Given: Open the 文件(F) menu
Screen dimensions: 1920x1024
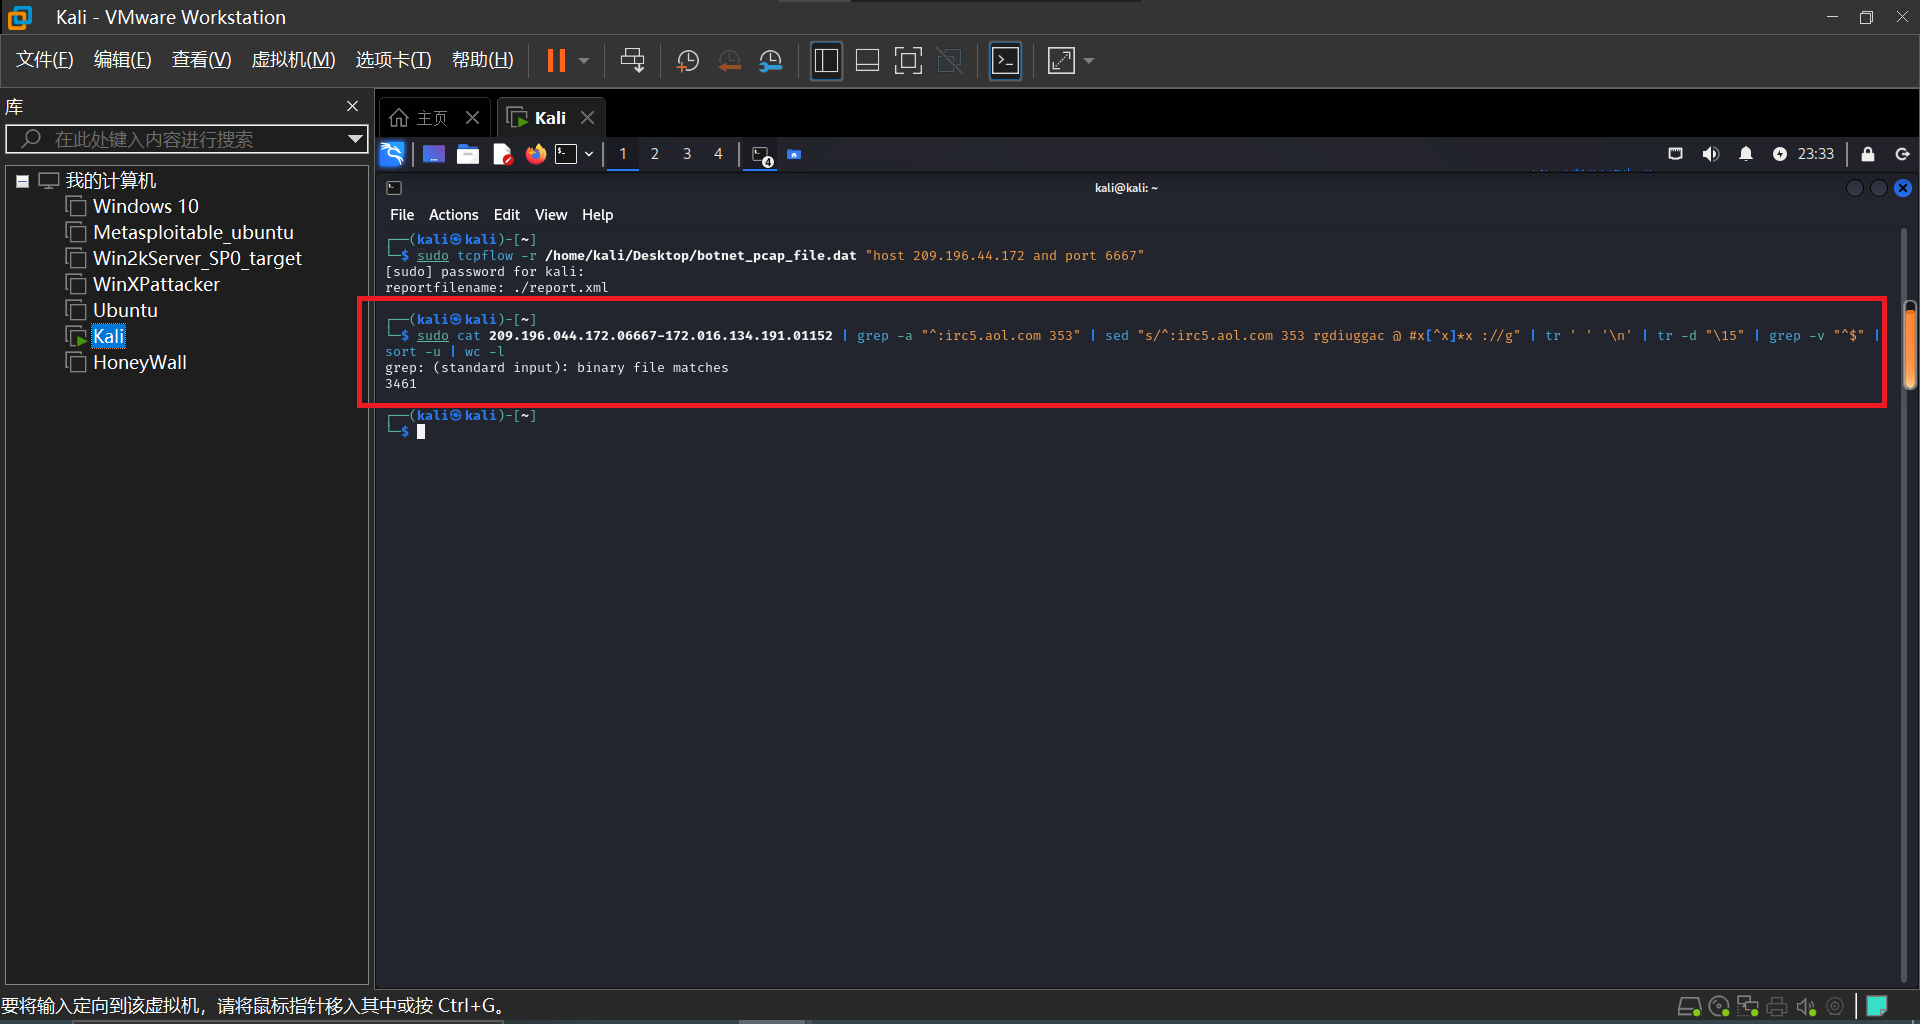Looking at the screenshot, I should (45, 60).
